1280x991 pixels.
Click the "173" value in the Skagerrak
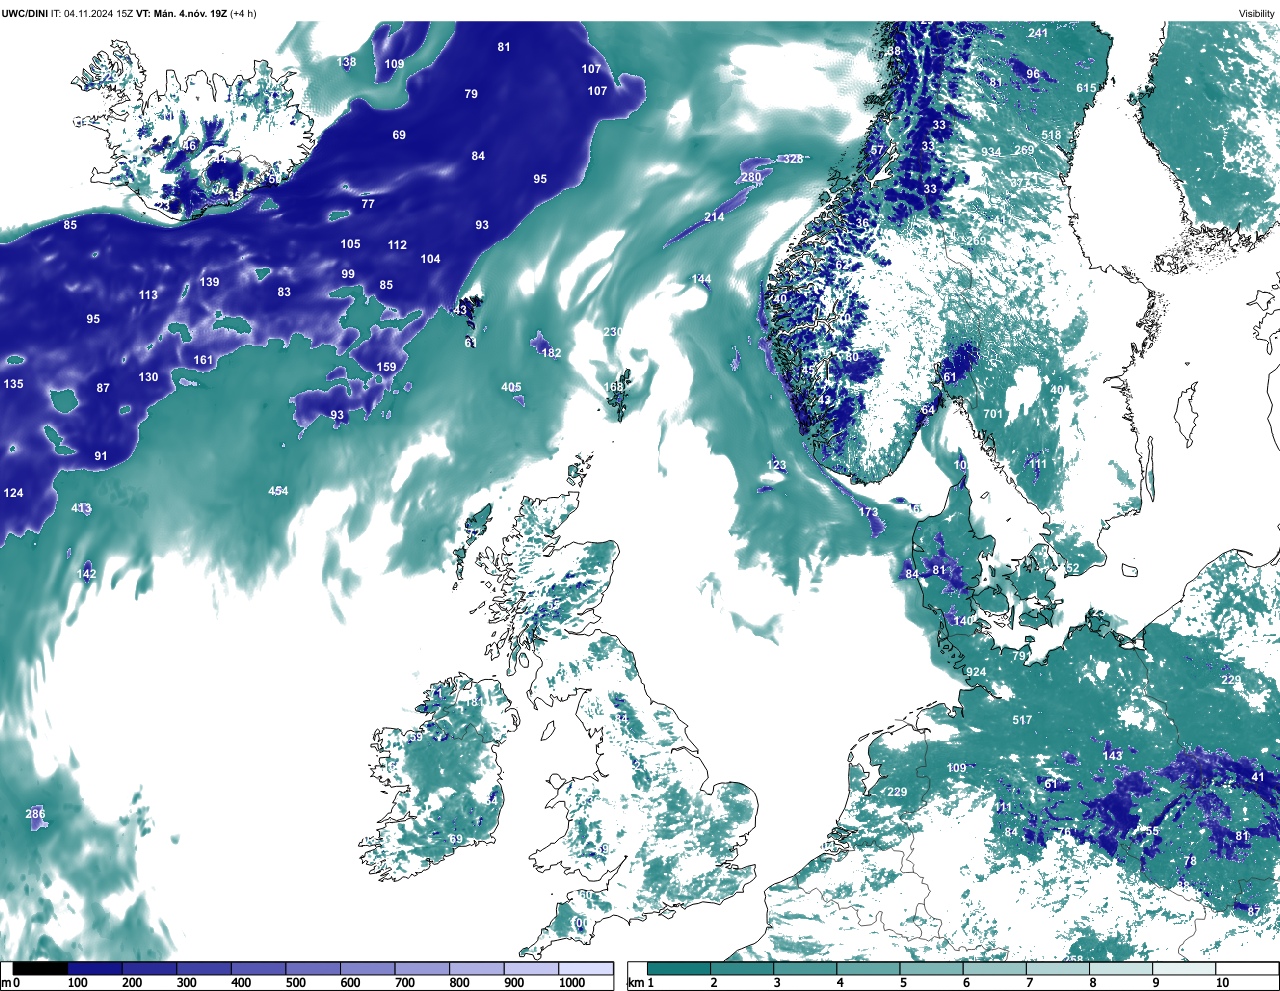[x=868, y=512]
